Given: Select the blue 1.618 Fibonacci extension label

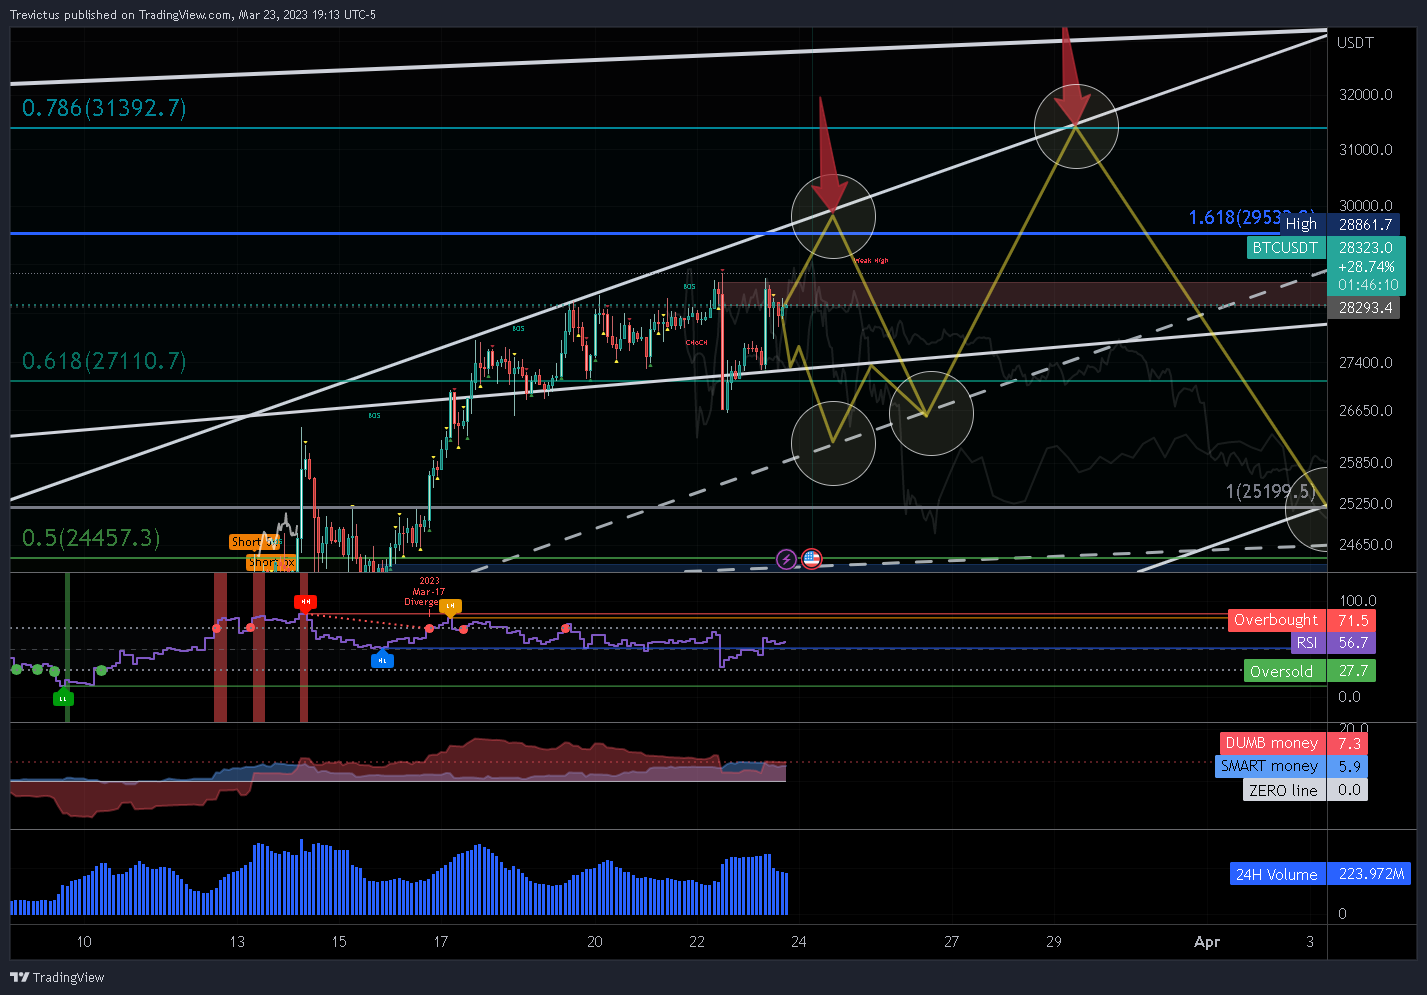Looking at the screenshot, I should [1251, 217].
